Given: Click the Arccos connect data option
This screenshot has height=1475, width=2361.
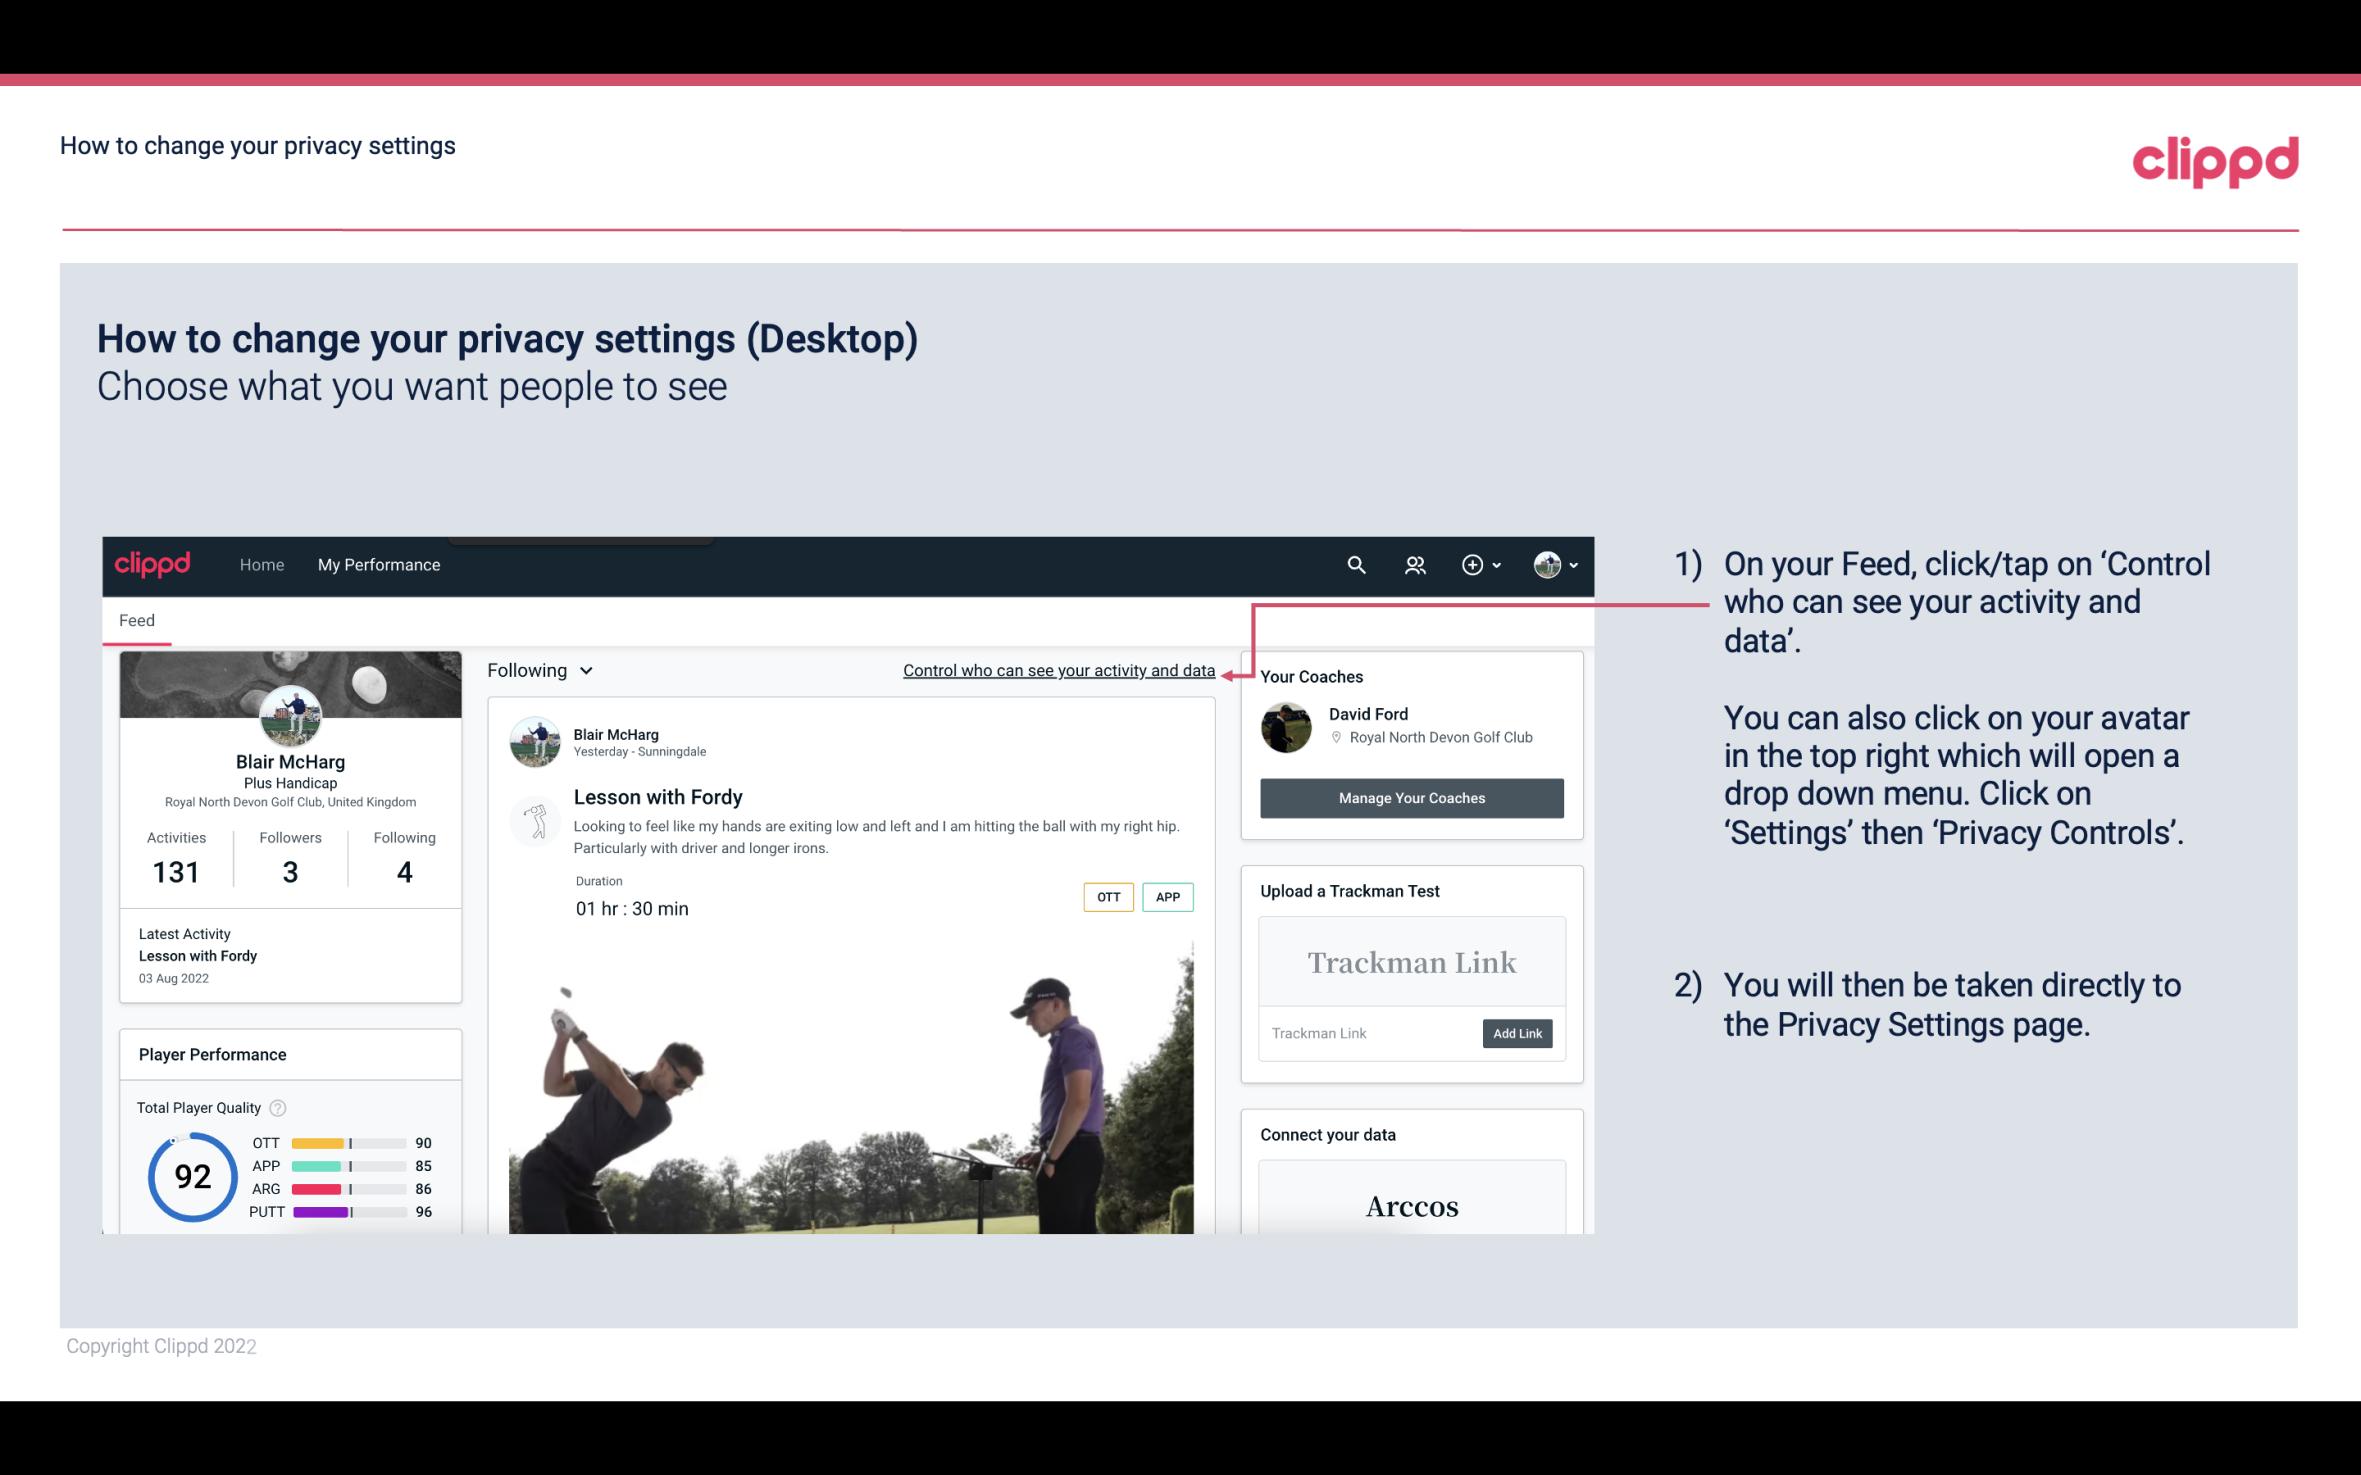Looking at the screenshot, I should (1412, 1207).
